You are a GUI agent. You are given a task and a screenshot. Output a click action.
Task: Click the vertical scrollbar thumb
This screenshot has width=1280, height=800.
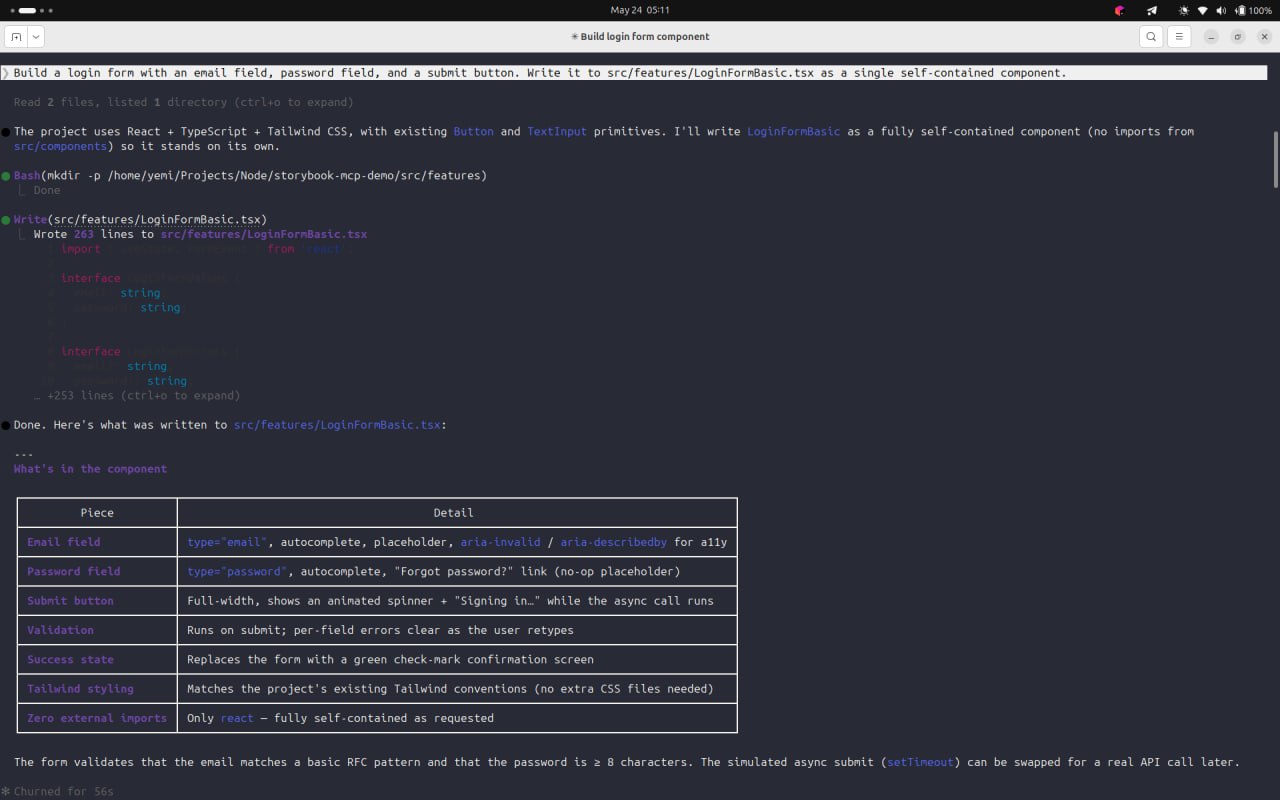1275,158
